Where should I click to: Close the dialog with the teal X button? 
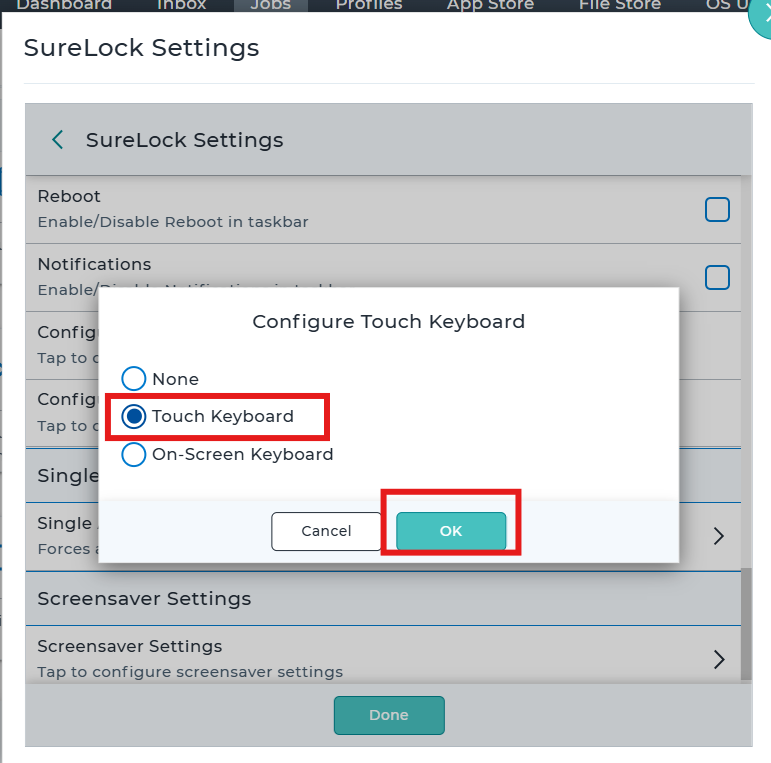pyautogui.click(x=762, y=15)
